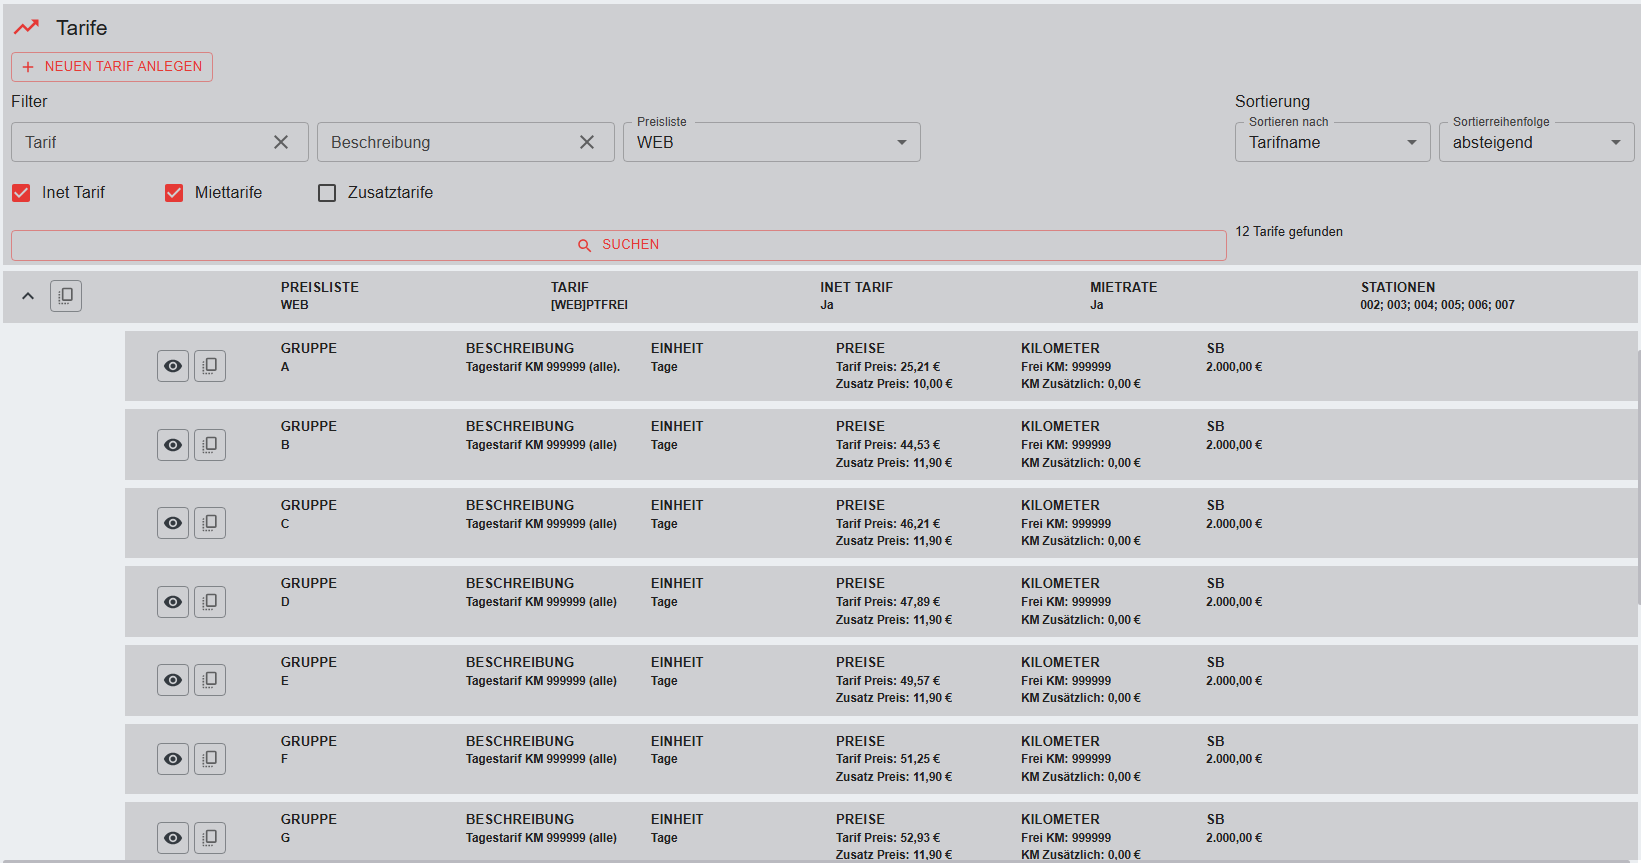Disable the Miettarife checkbox
1641x863 pixels.
[174, 193]
